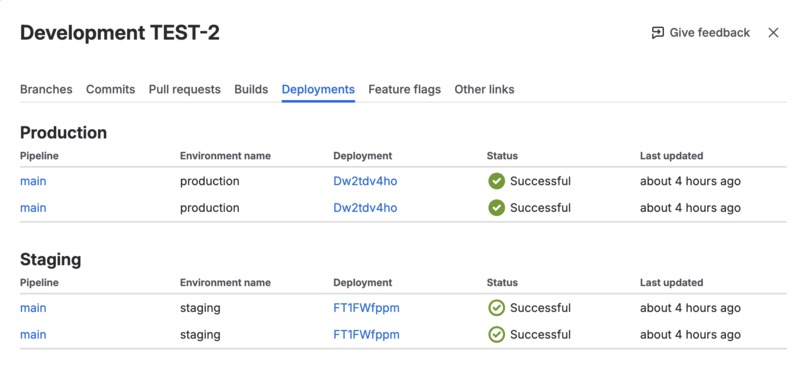Switch to the Branches tab

click(x=46, y=89)
